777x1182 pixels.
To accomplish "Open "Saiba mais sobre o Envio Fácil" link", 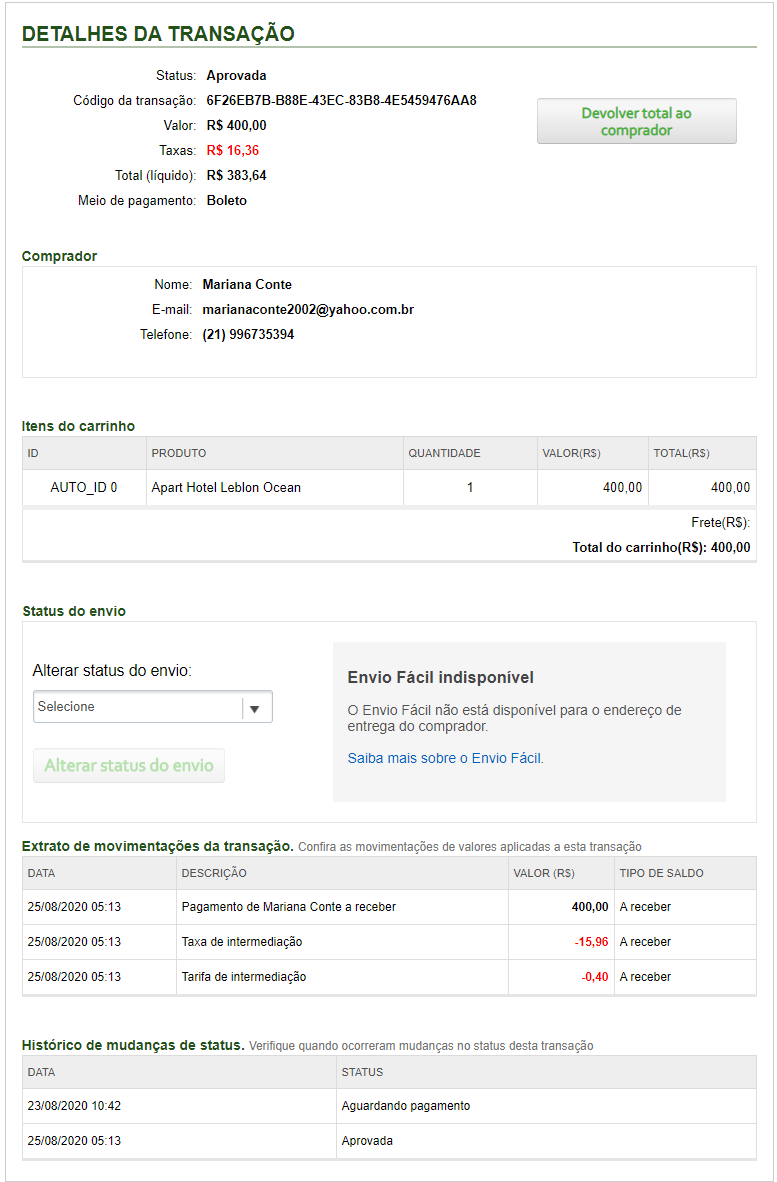I will tap(445, 758).
